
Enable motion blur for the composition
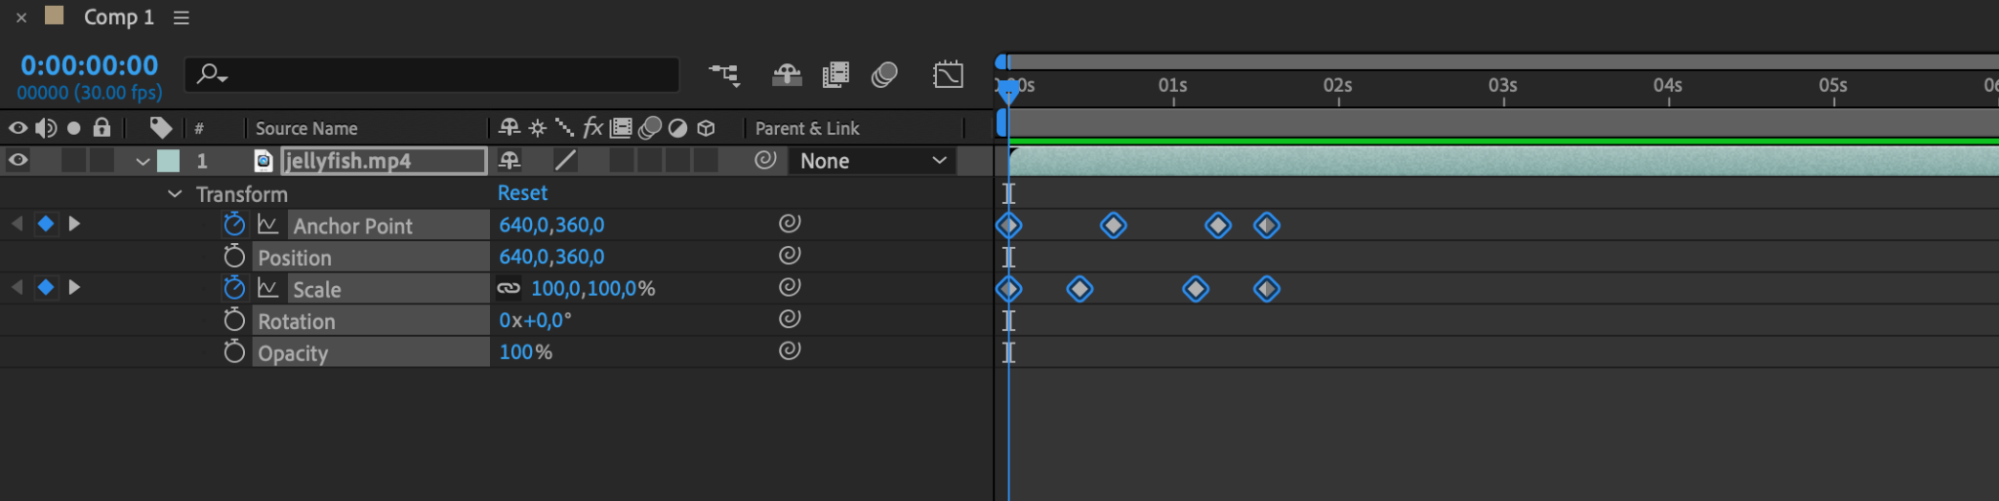pos(884,75)
